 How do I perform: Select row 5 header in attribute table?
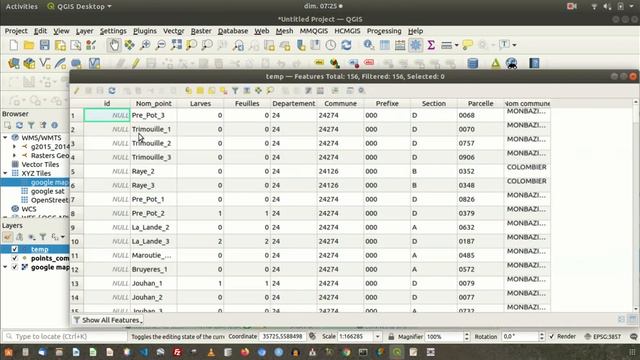coord(77,171)
